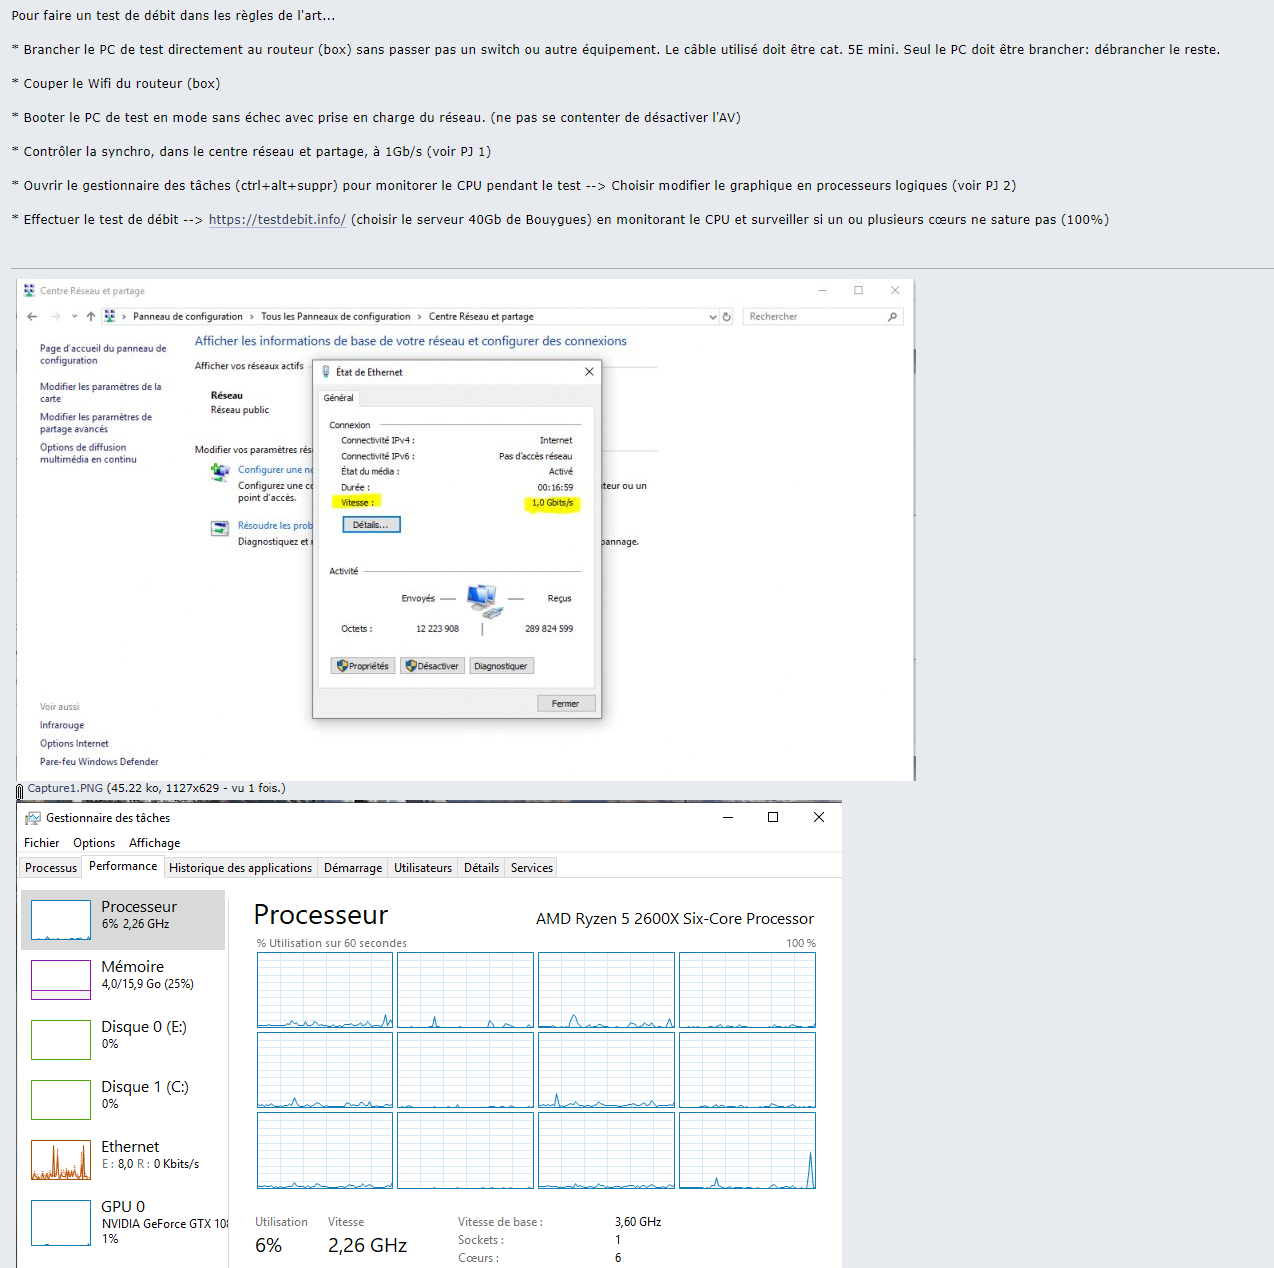Select the Mémoire graph thumbnail
This screenshot has width=1274, height=1268.
61,980
